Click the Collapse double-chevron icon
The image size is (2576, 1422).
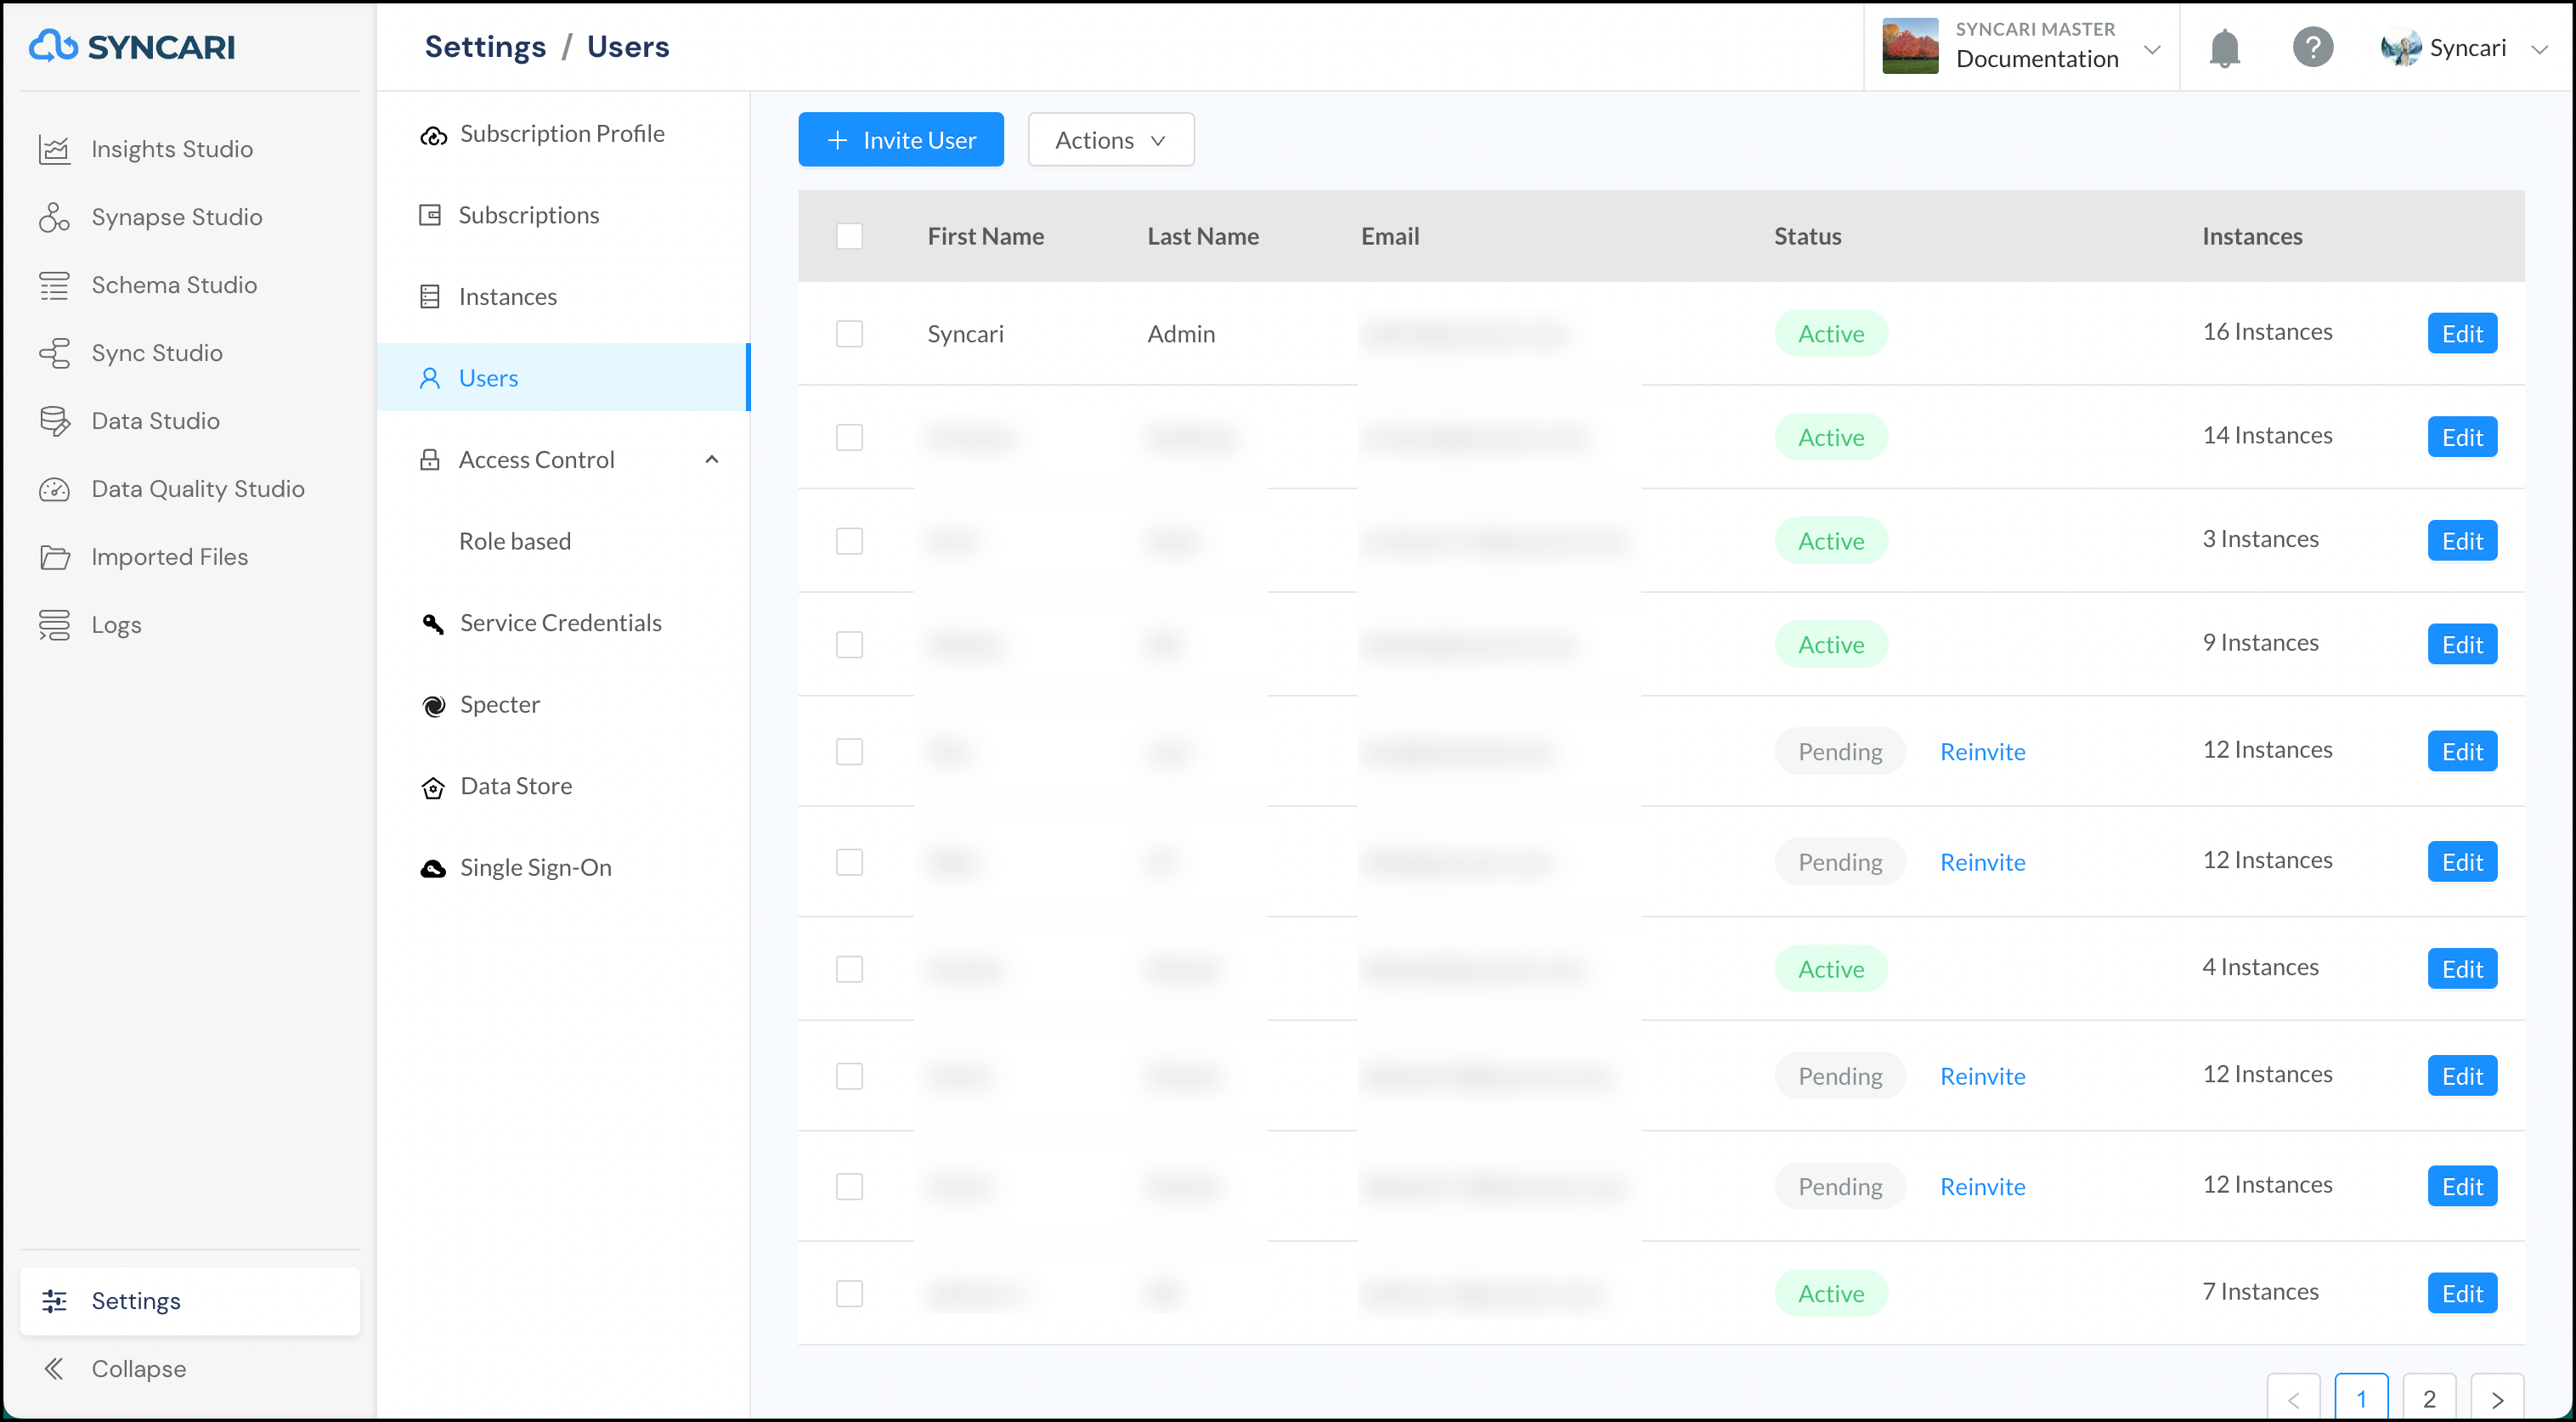54,1369
